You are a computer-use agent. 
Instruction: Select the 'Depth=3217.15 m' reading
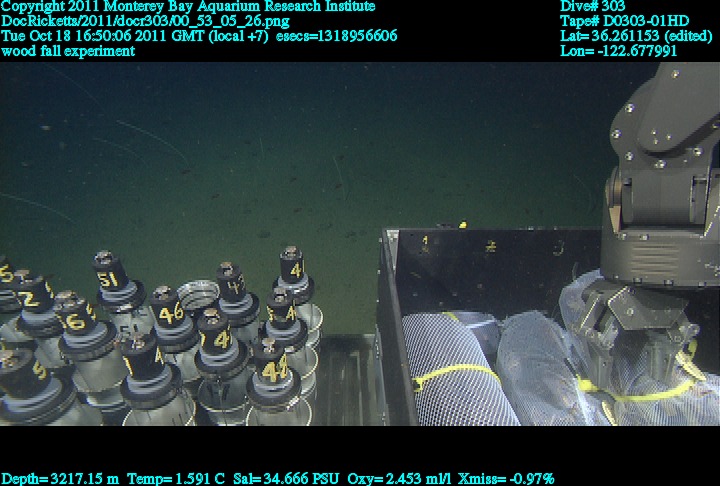pos(60,479)
